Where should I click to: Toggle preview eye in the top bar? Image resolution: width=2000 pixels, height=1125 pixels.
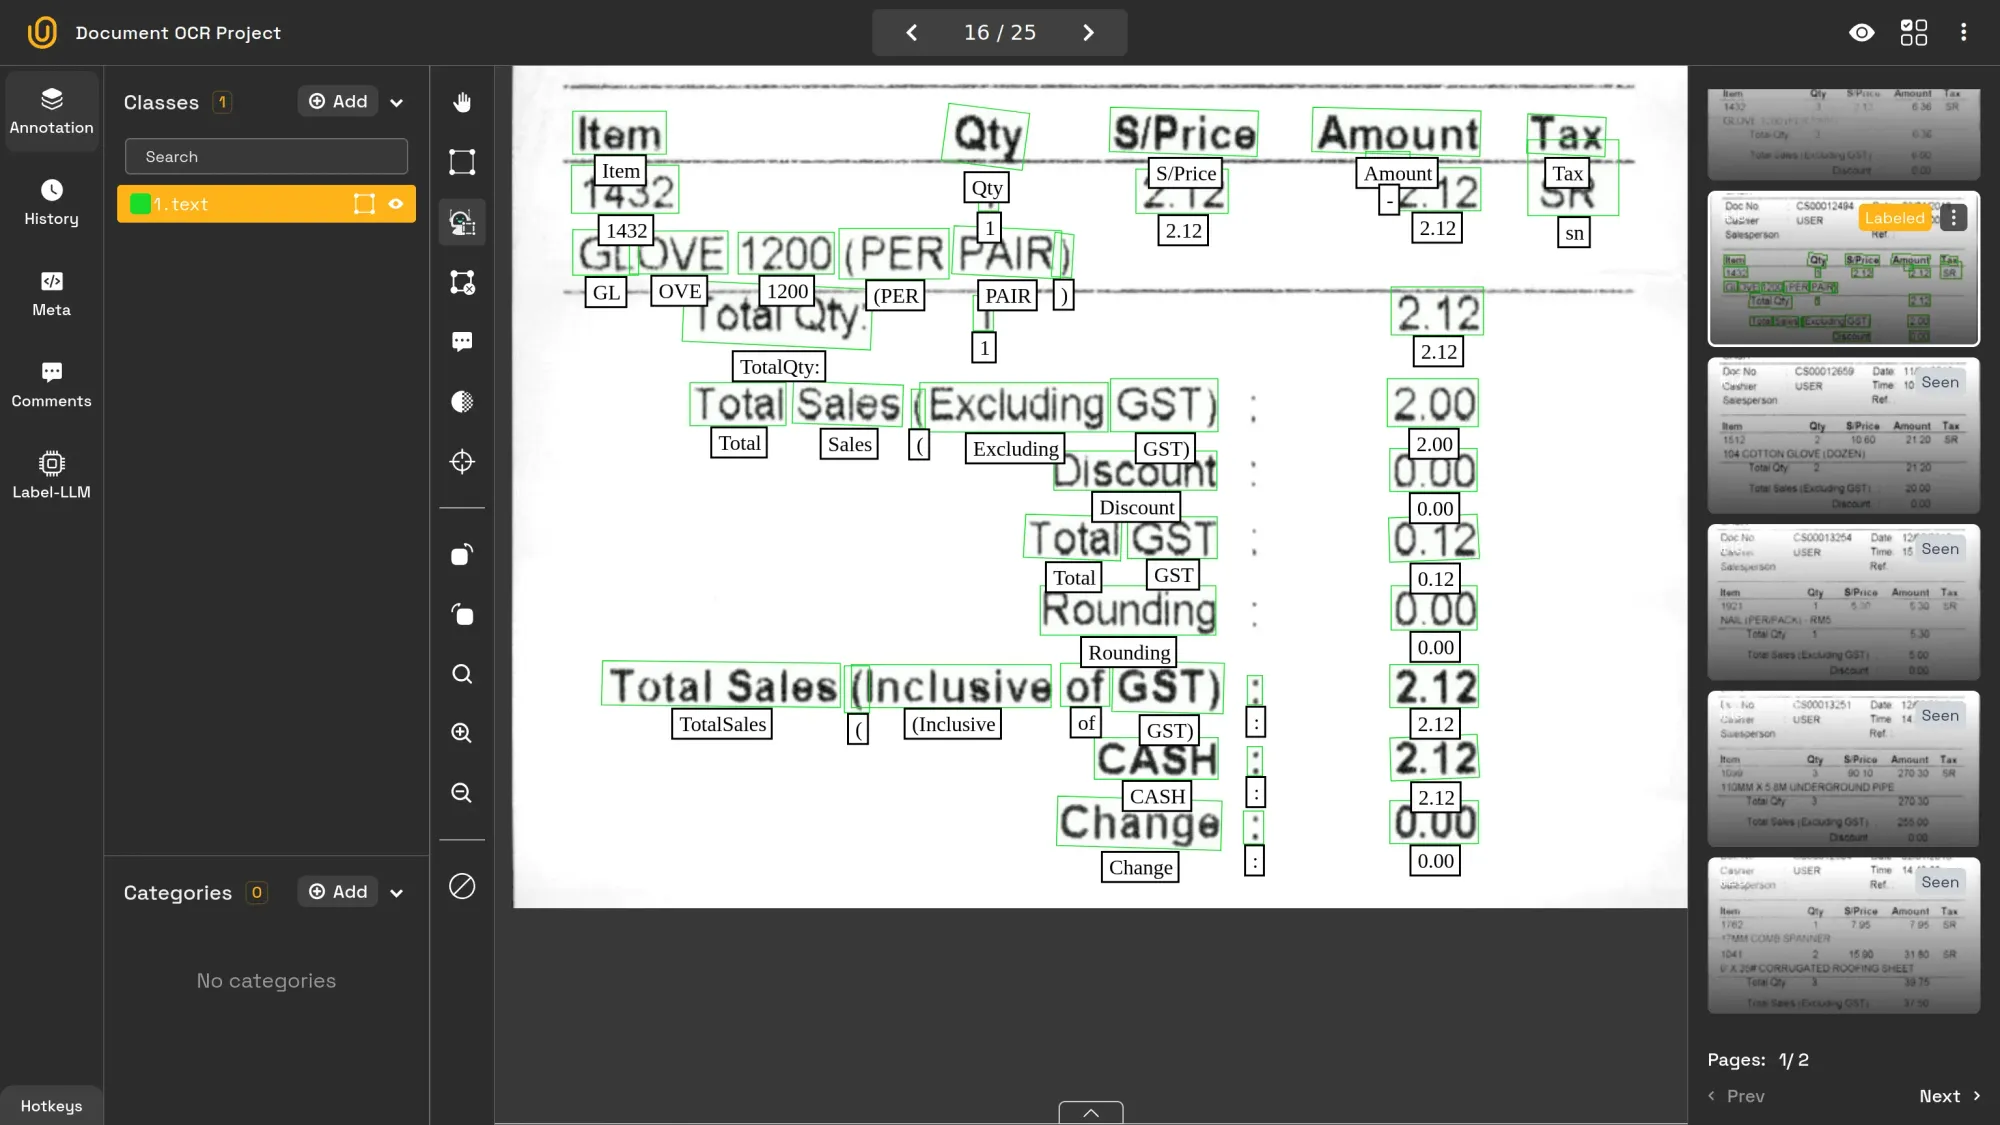pos(1861,32)
